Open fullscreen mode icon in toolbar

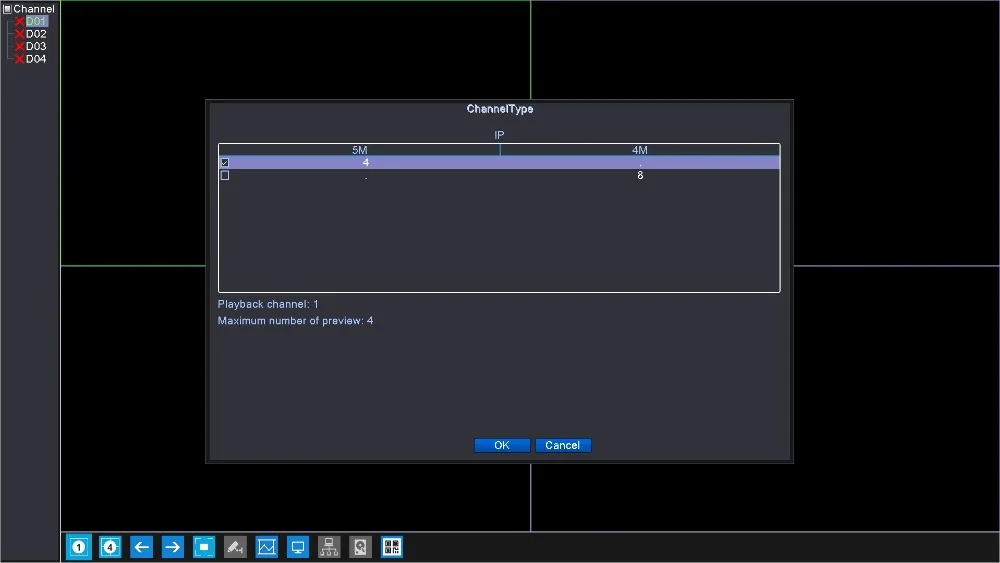click(x=204, y=547)
